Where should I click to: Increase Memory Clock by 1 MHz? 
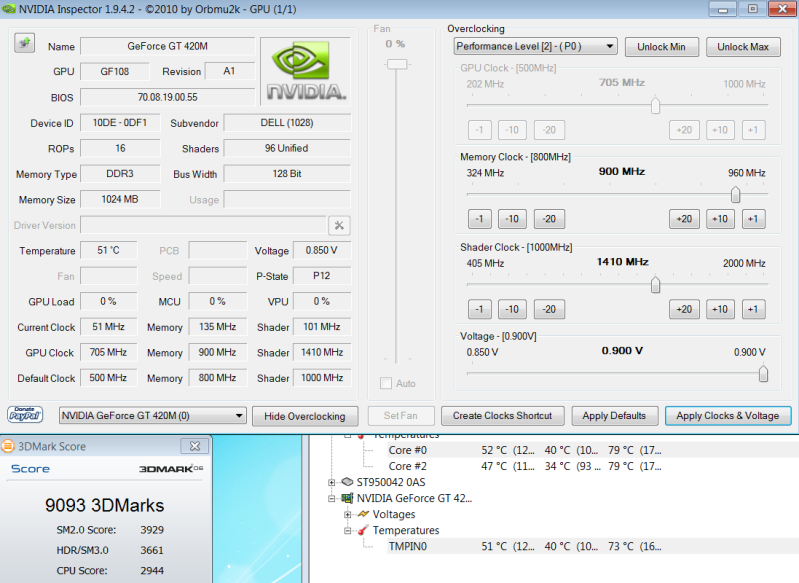[x=753, y=219]
